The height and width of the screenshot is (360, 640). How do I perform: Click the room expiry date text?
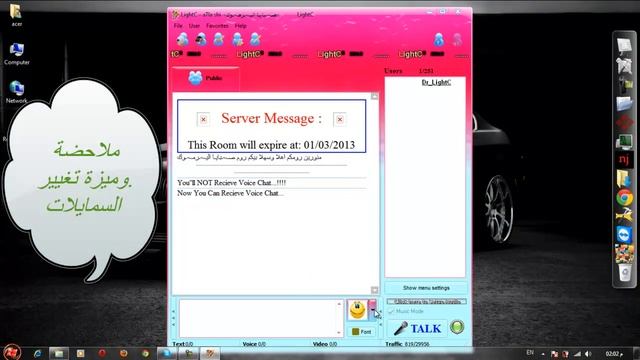coord(271,145)
